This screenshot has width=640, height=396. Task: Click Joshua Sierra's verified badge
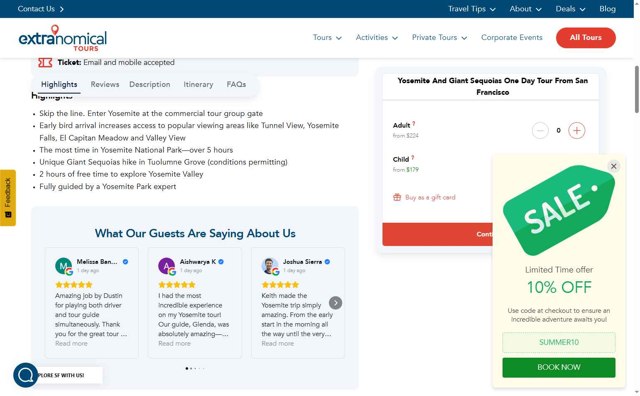(327, 262)
